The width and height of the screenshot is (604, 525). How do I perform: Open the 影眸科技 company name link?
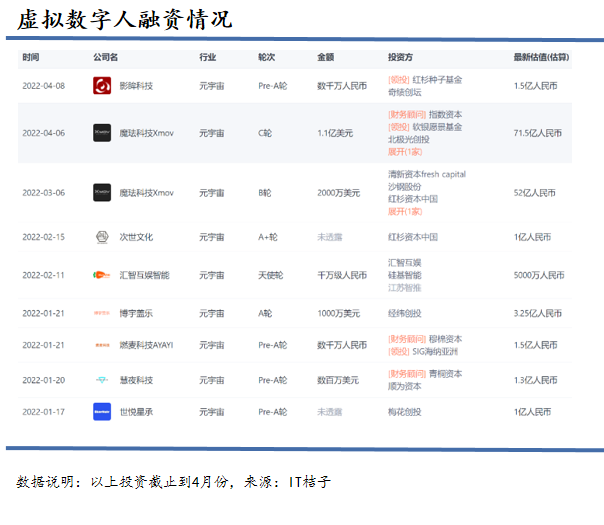pos(136,86)
